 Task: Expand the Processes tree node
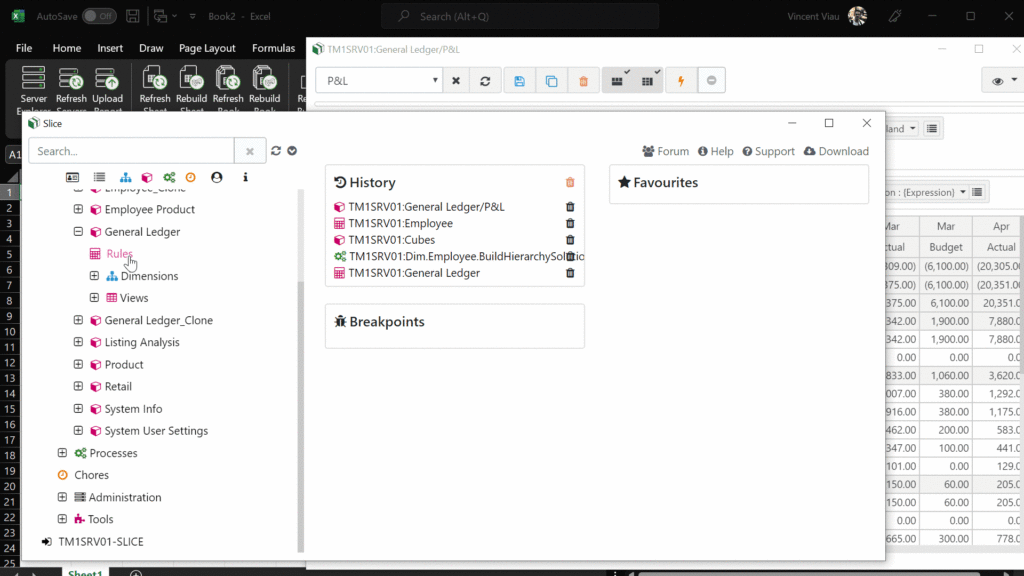click(x=62, y=453)
